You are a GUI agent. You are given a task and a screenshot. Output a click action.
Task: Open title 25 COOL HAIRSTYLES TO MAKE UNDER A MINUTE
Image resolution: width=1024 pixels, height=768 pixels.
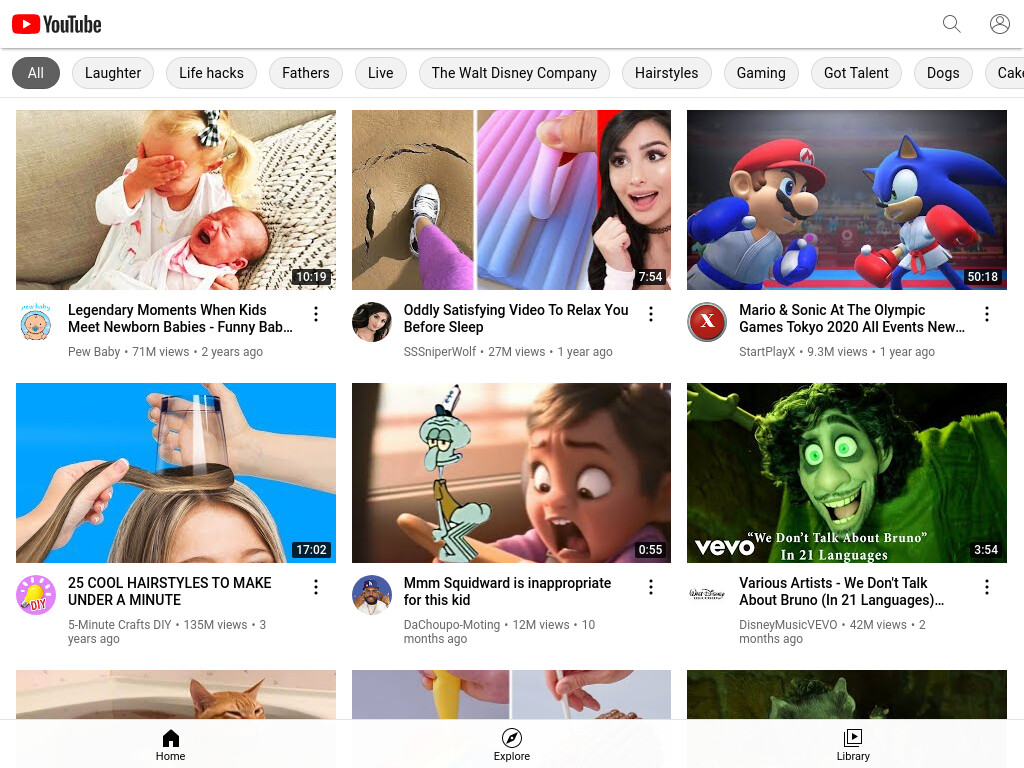170,591
